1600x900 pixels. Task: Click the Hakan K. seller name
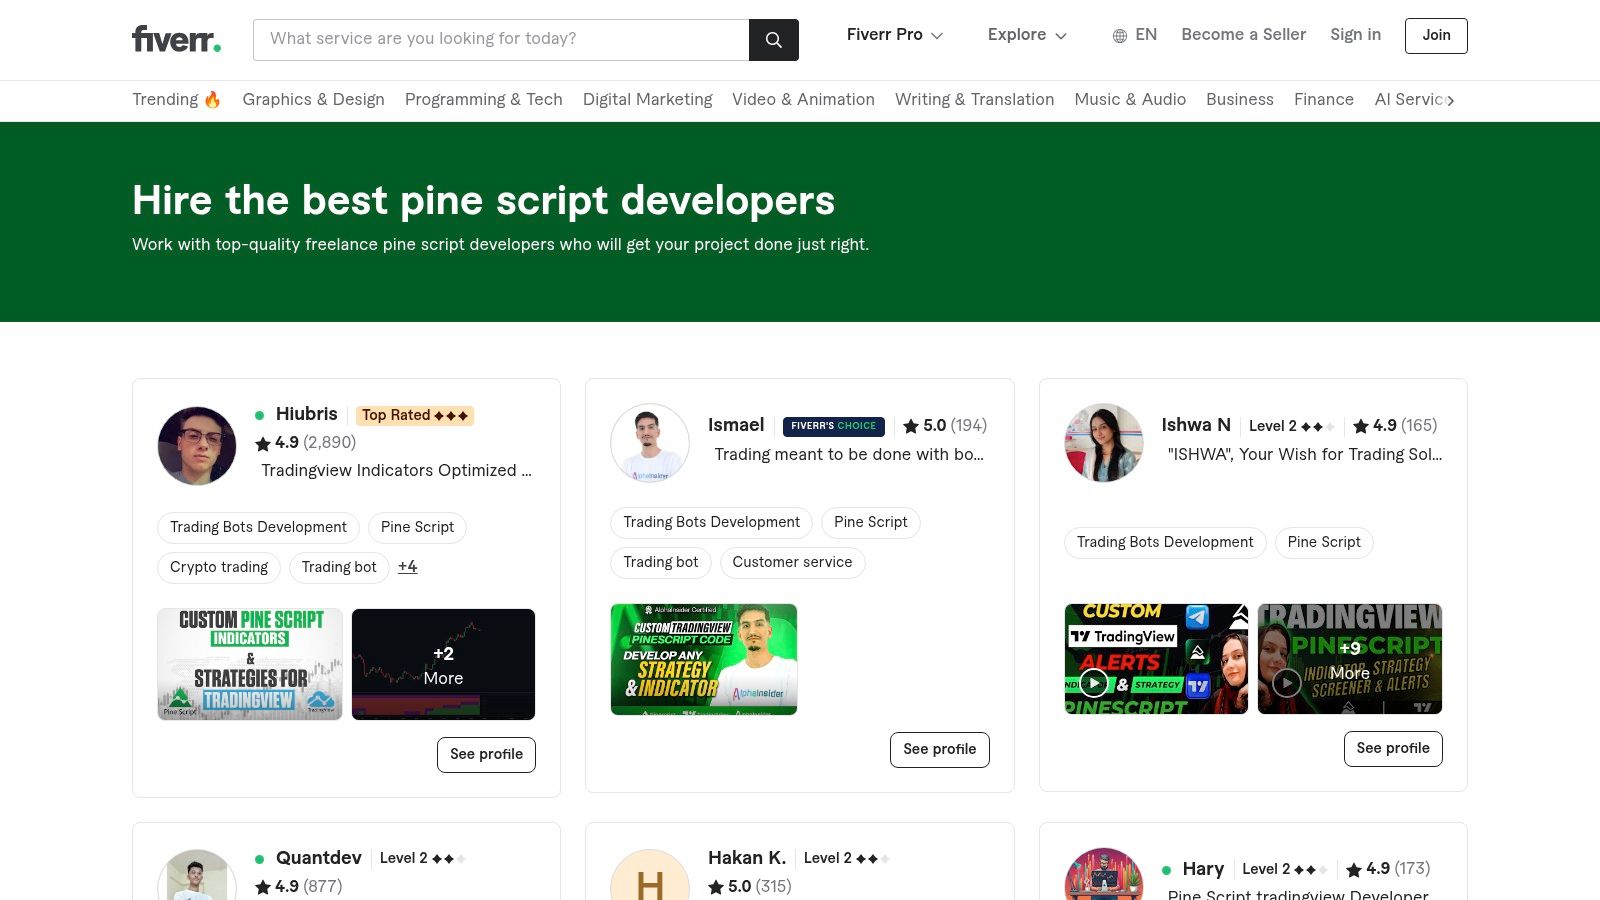pyautogui.click(x=747, y=858)
